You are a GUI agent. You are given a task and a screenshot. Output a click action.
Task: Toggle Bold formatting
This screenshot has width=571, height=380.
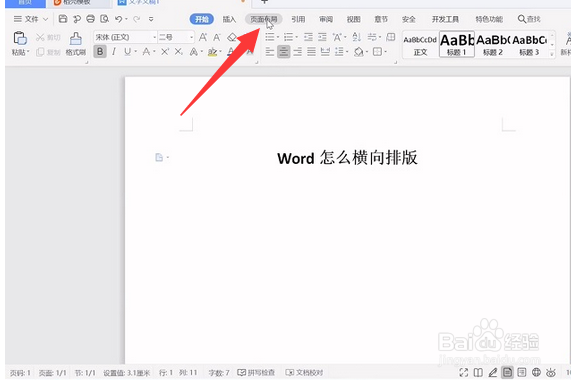[x=100, y=52]
